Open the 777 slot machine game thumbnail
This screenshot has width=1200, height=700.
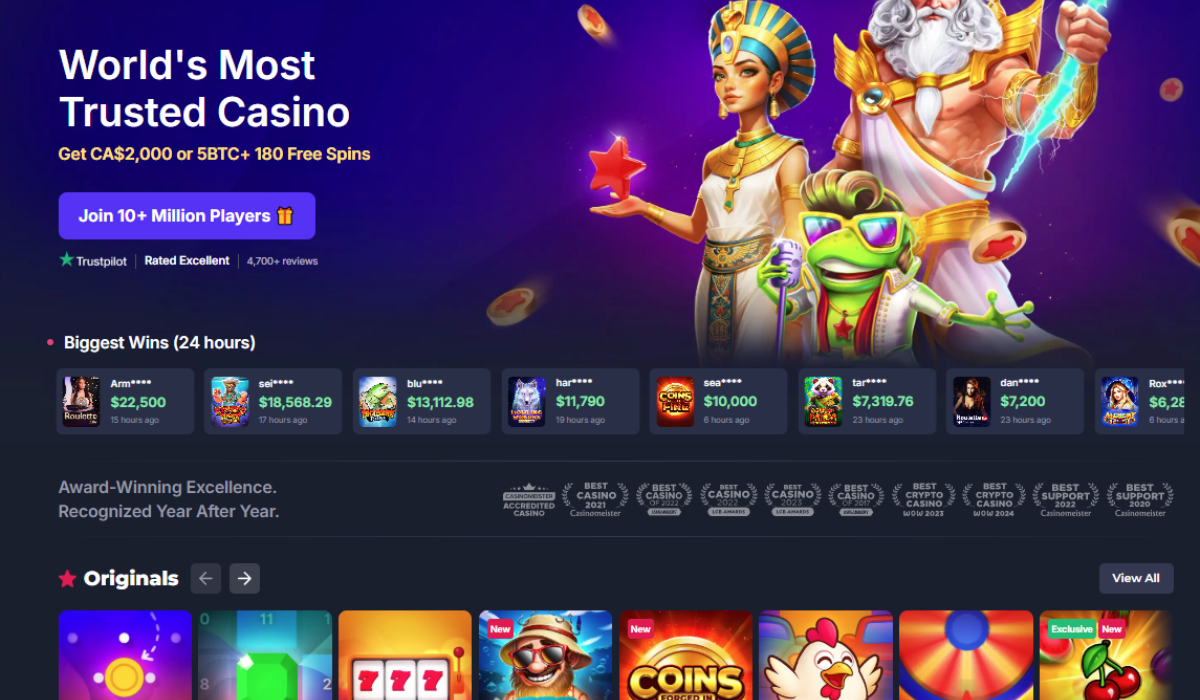click(405, 656)
